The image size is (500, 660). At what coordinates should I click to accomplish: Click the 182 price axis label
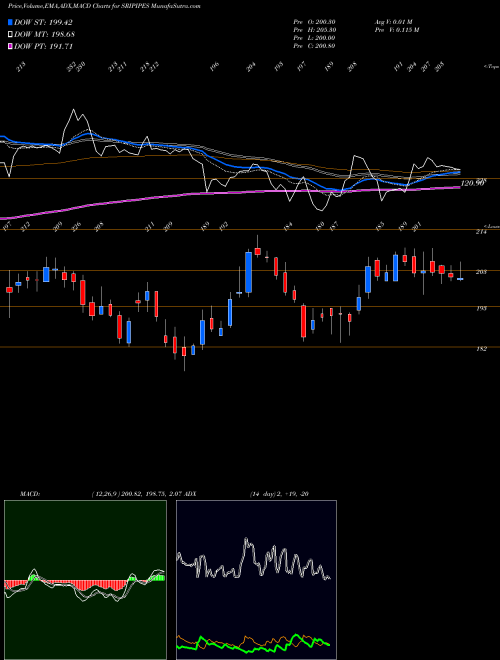(481, 349)
